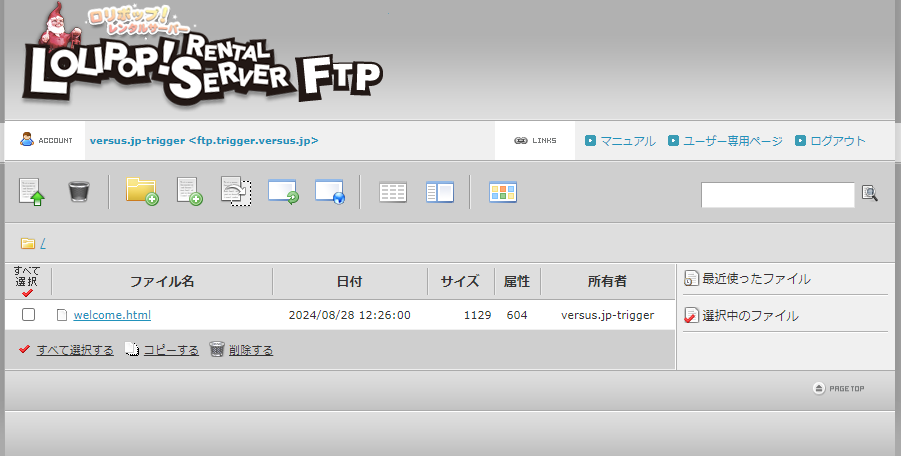
Task: Click the search magnifier icon
Action: 869,193
